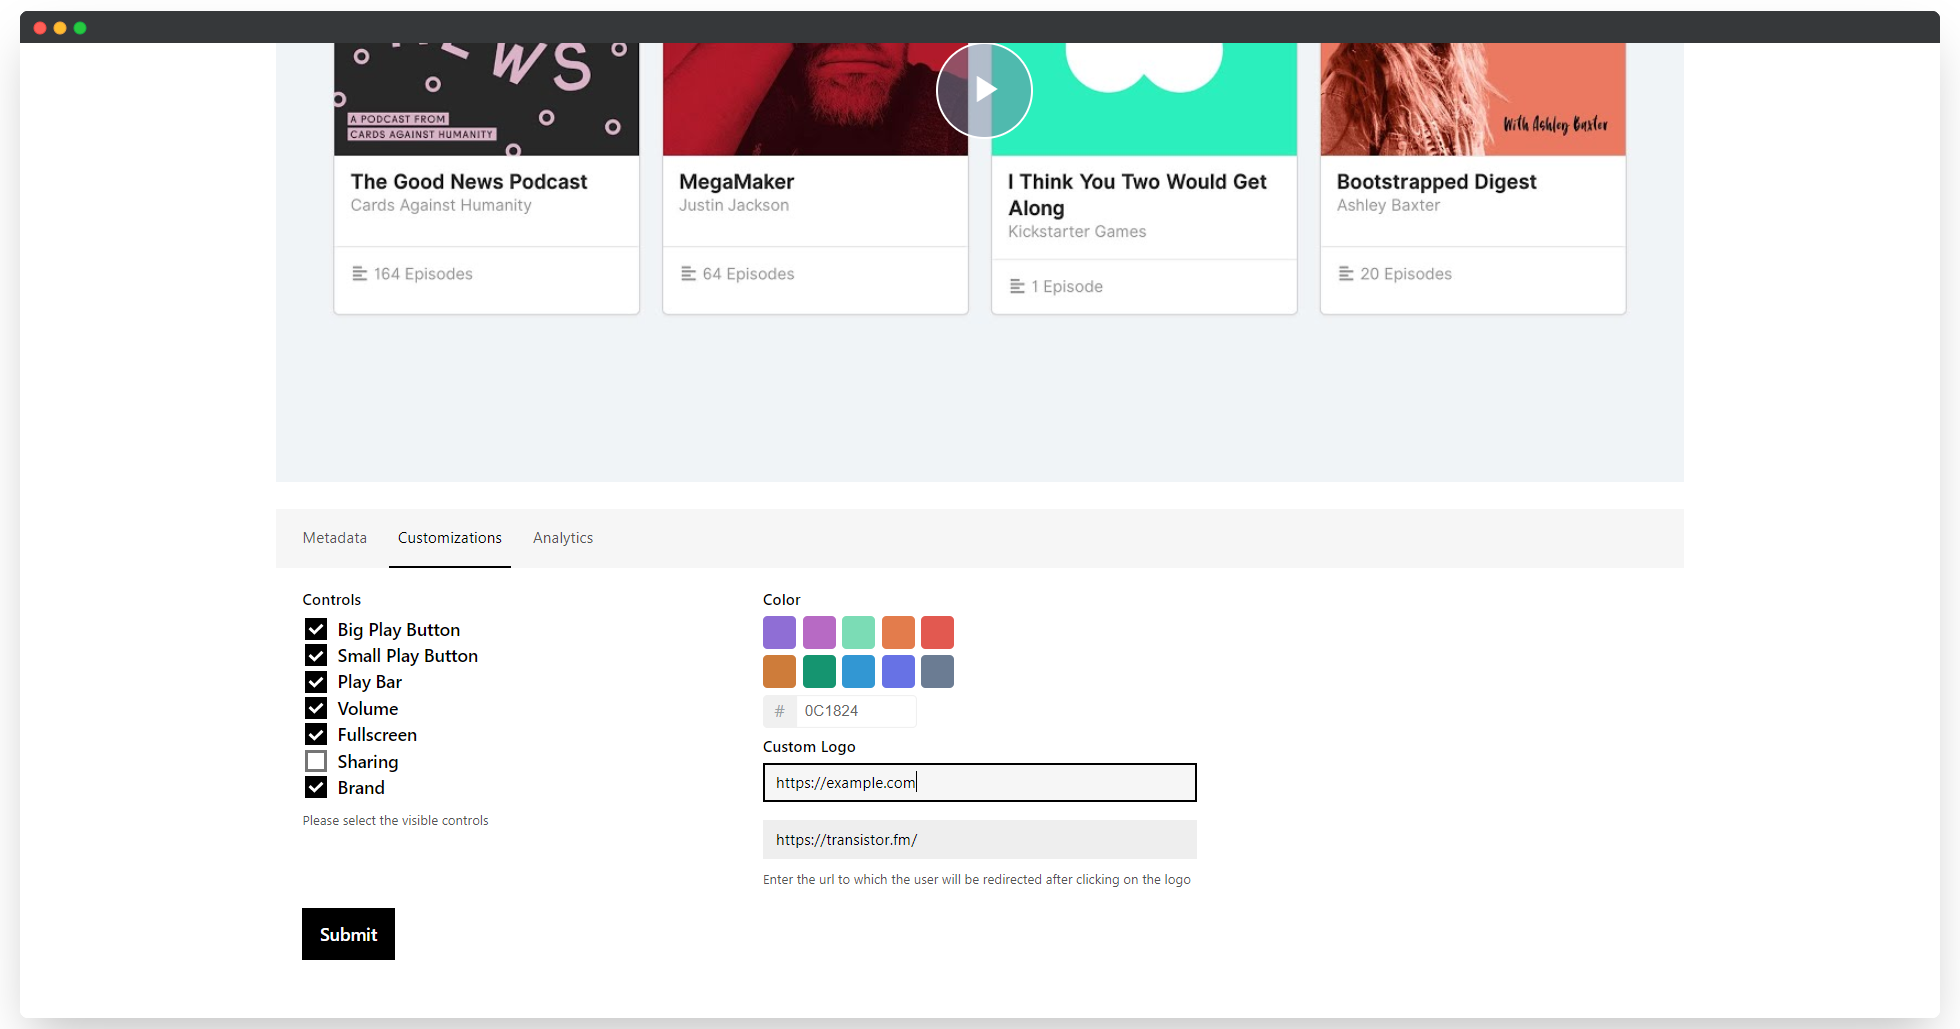The width and height of the screenshot is (1960, 1029).
Task: Select the red color swatch
Action: pos(938,632)
